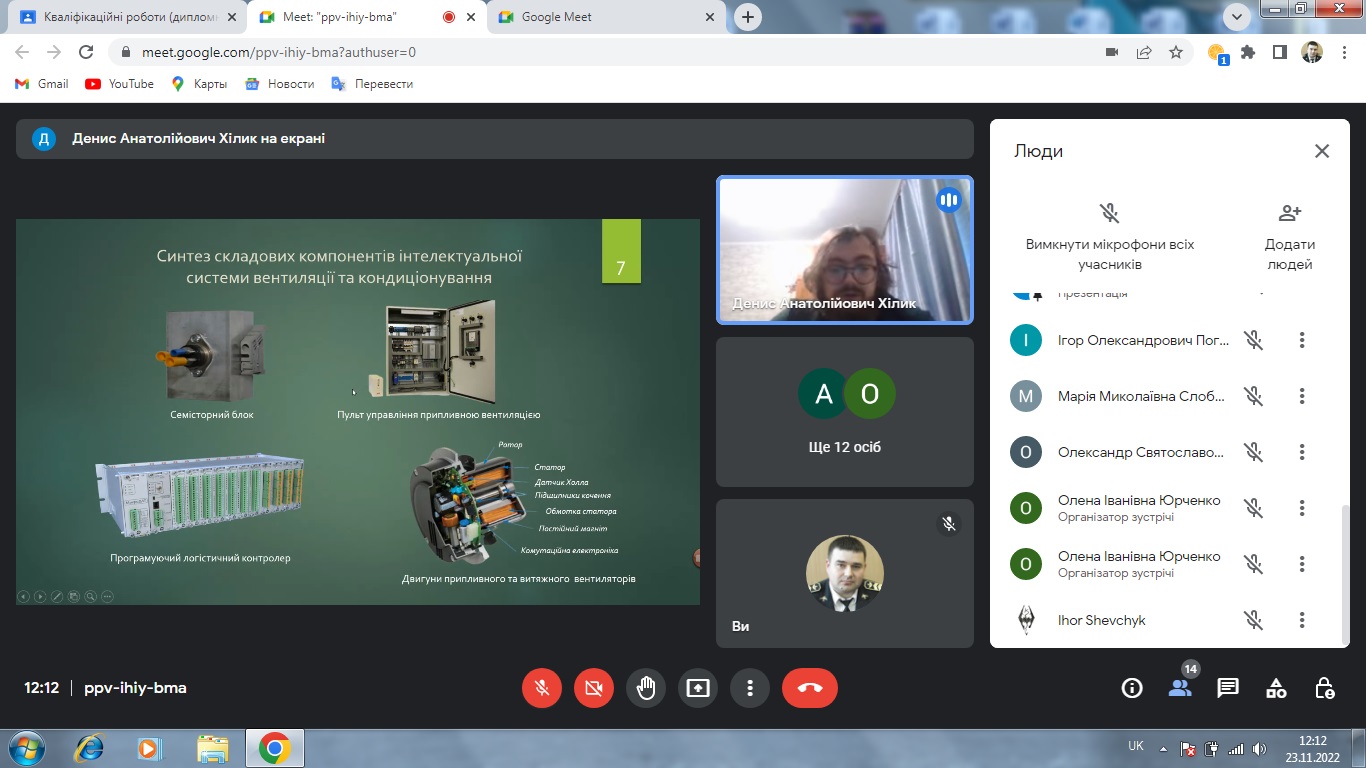Open more actions for Ігор Олександрович
The width and height of the screenshot is (1366, 768).
[x=1302, y=340]
